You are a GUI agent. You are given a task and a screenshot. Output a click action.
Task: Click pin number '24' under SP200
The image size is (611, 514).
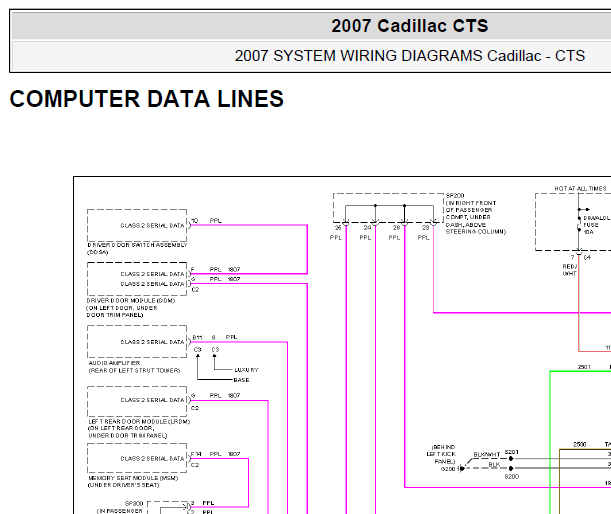point(367,228)
